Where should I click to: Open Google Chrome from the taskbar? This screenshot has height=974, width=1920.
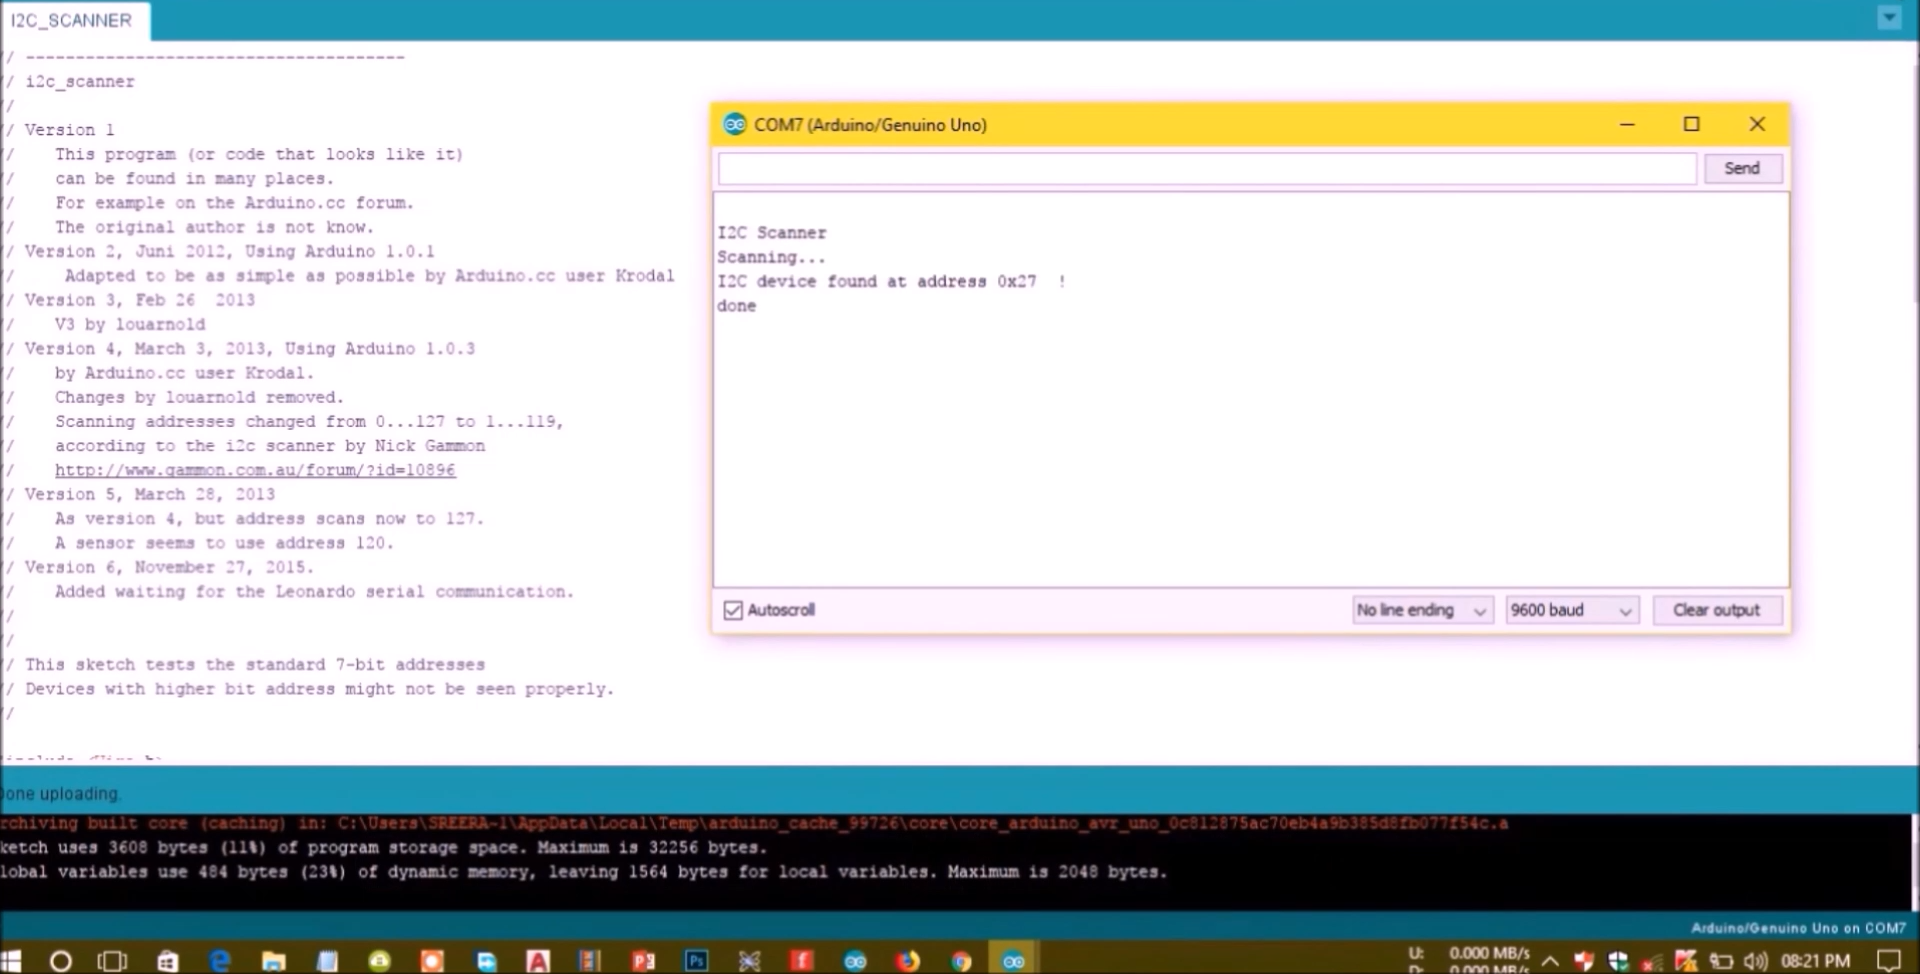click(x=961, y=960)
